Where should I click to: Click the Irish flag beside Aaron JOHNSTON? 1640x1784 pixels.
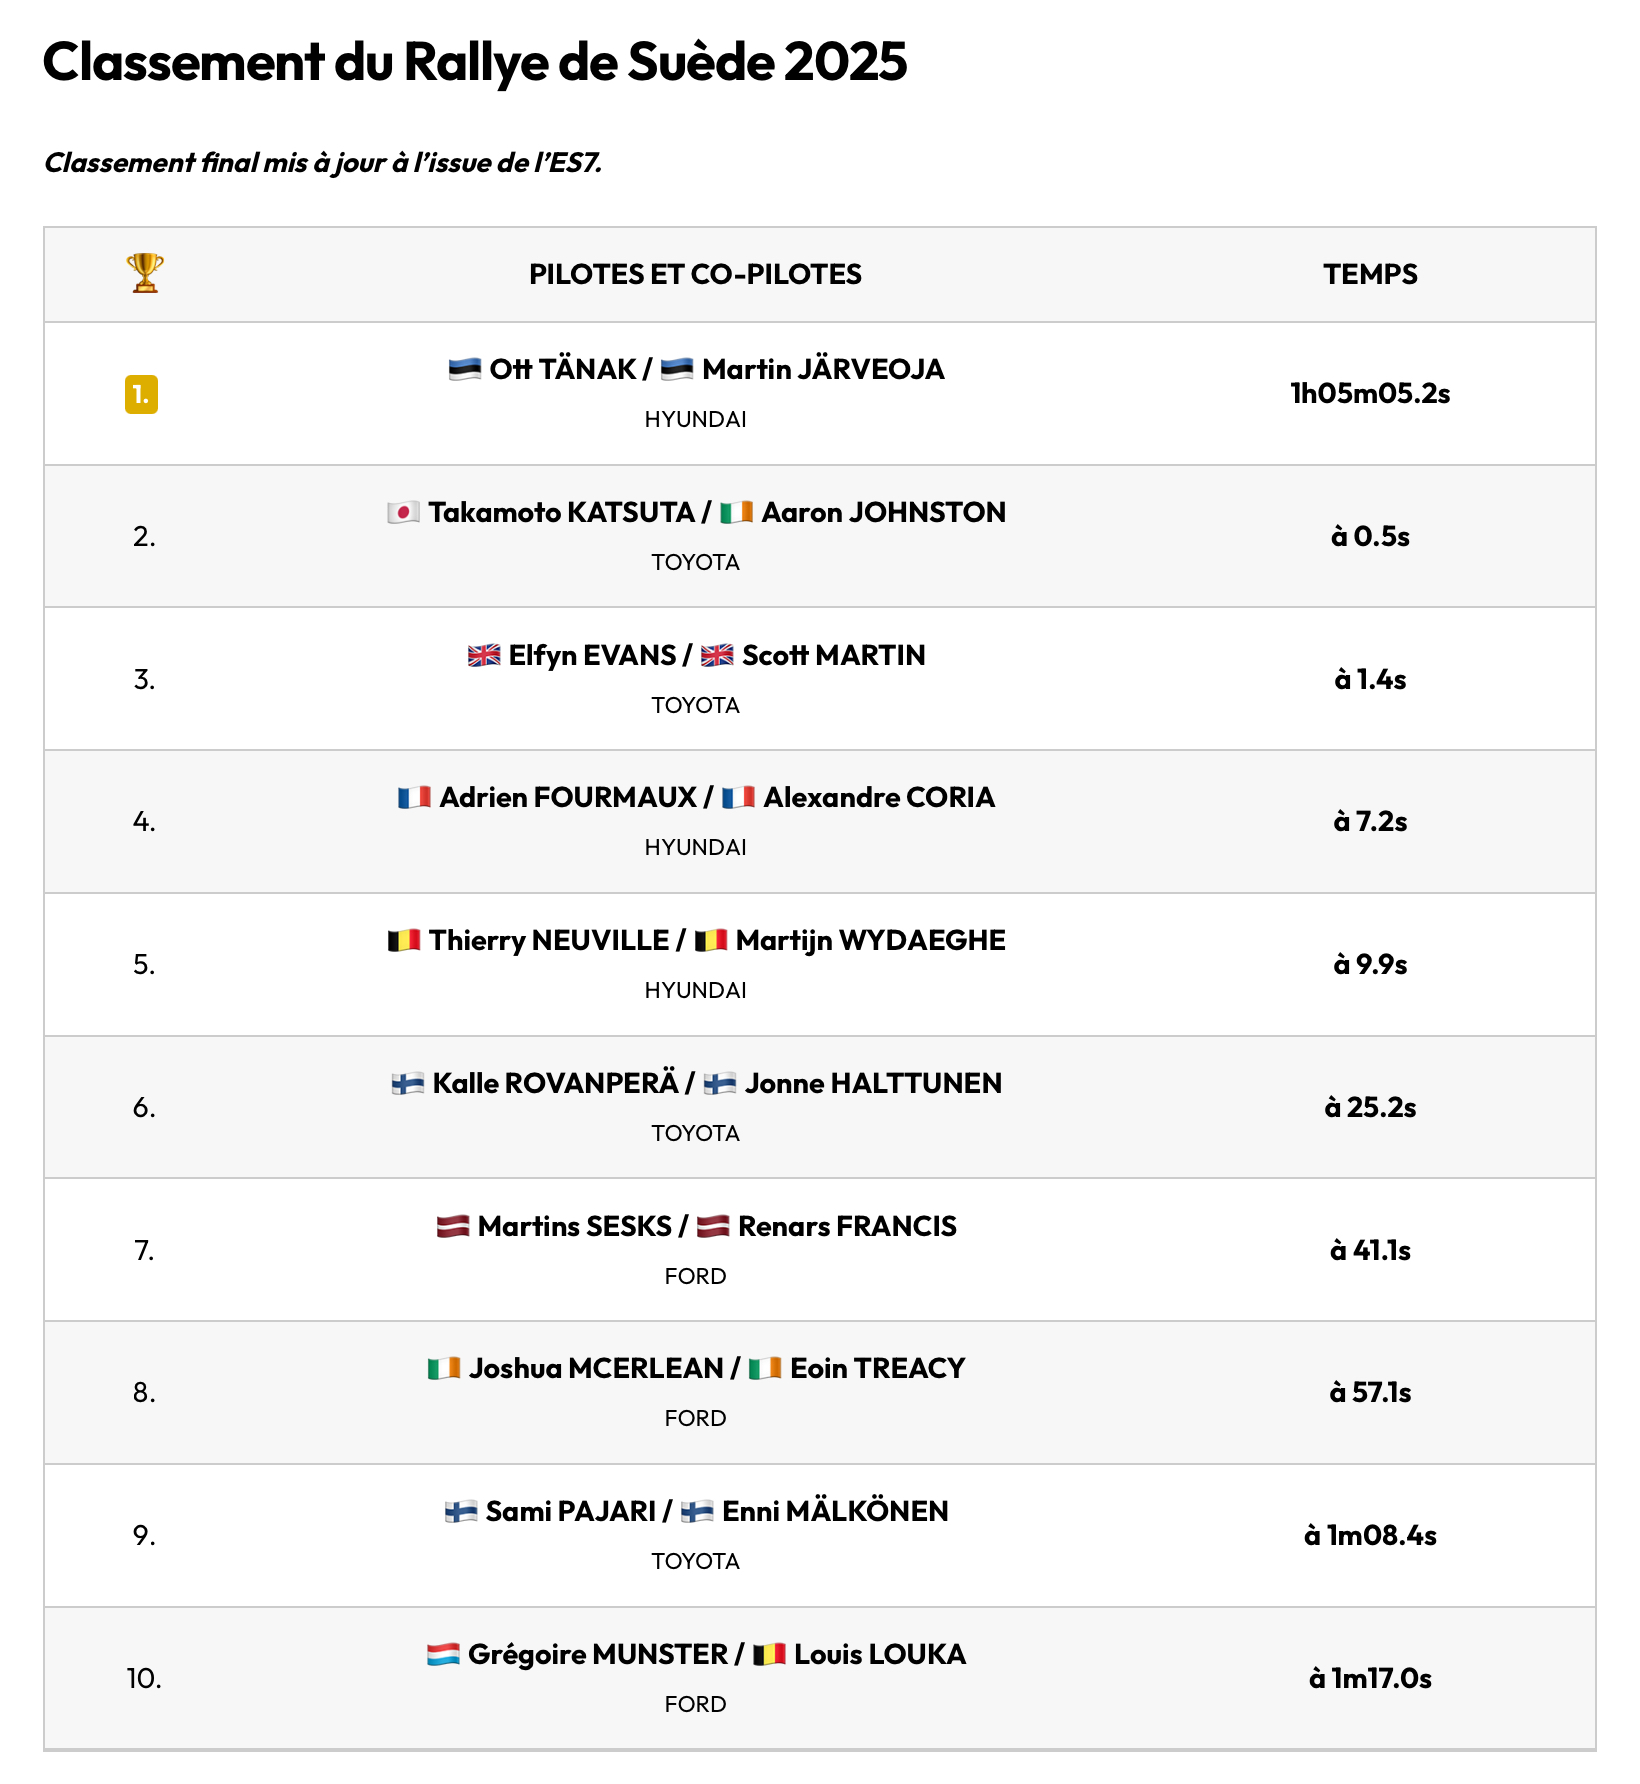737,513
